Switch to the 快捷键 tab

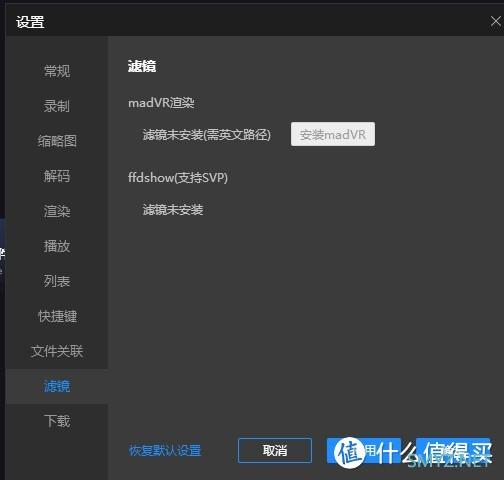click(x=57, y=316)
